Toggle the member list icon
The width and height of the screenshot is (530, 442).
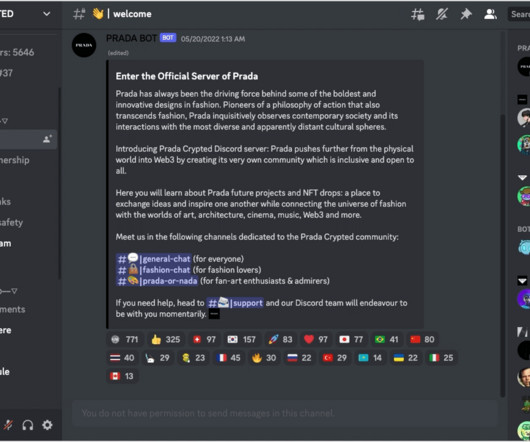490,14
